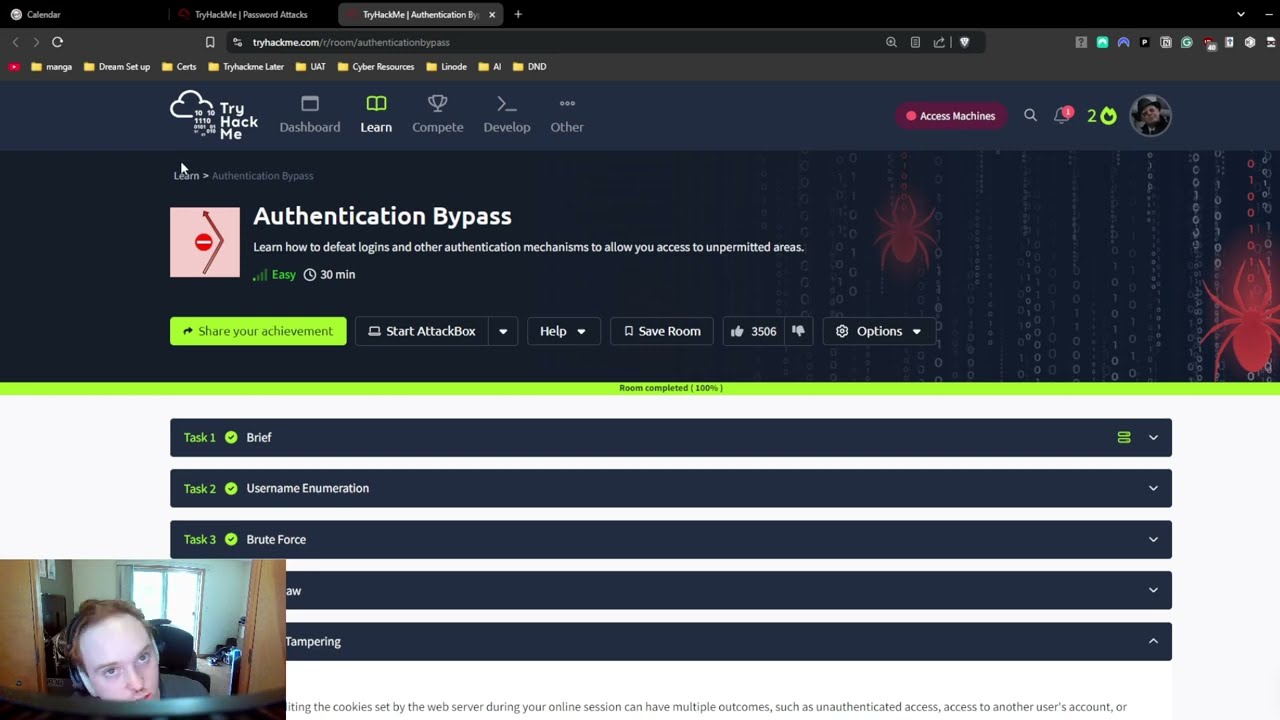Open the YouTube bookmark icon

[14, 66]
